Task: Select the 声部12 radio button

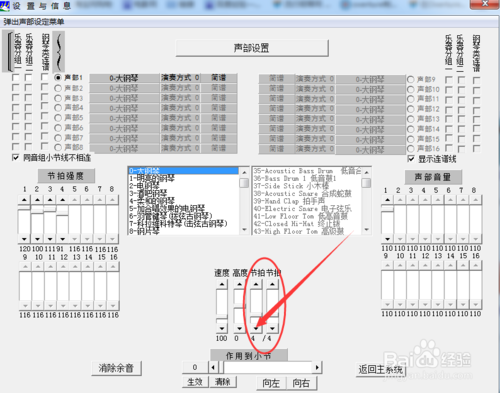Action: (x=411, y=109)
